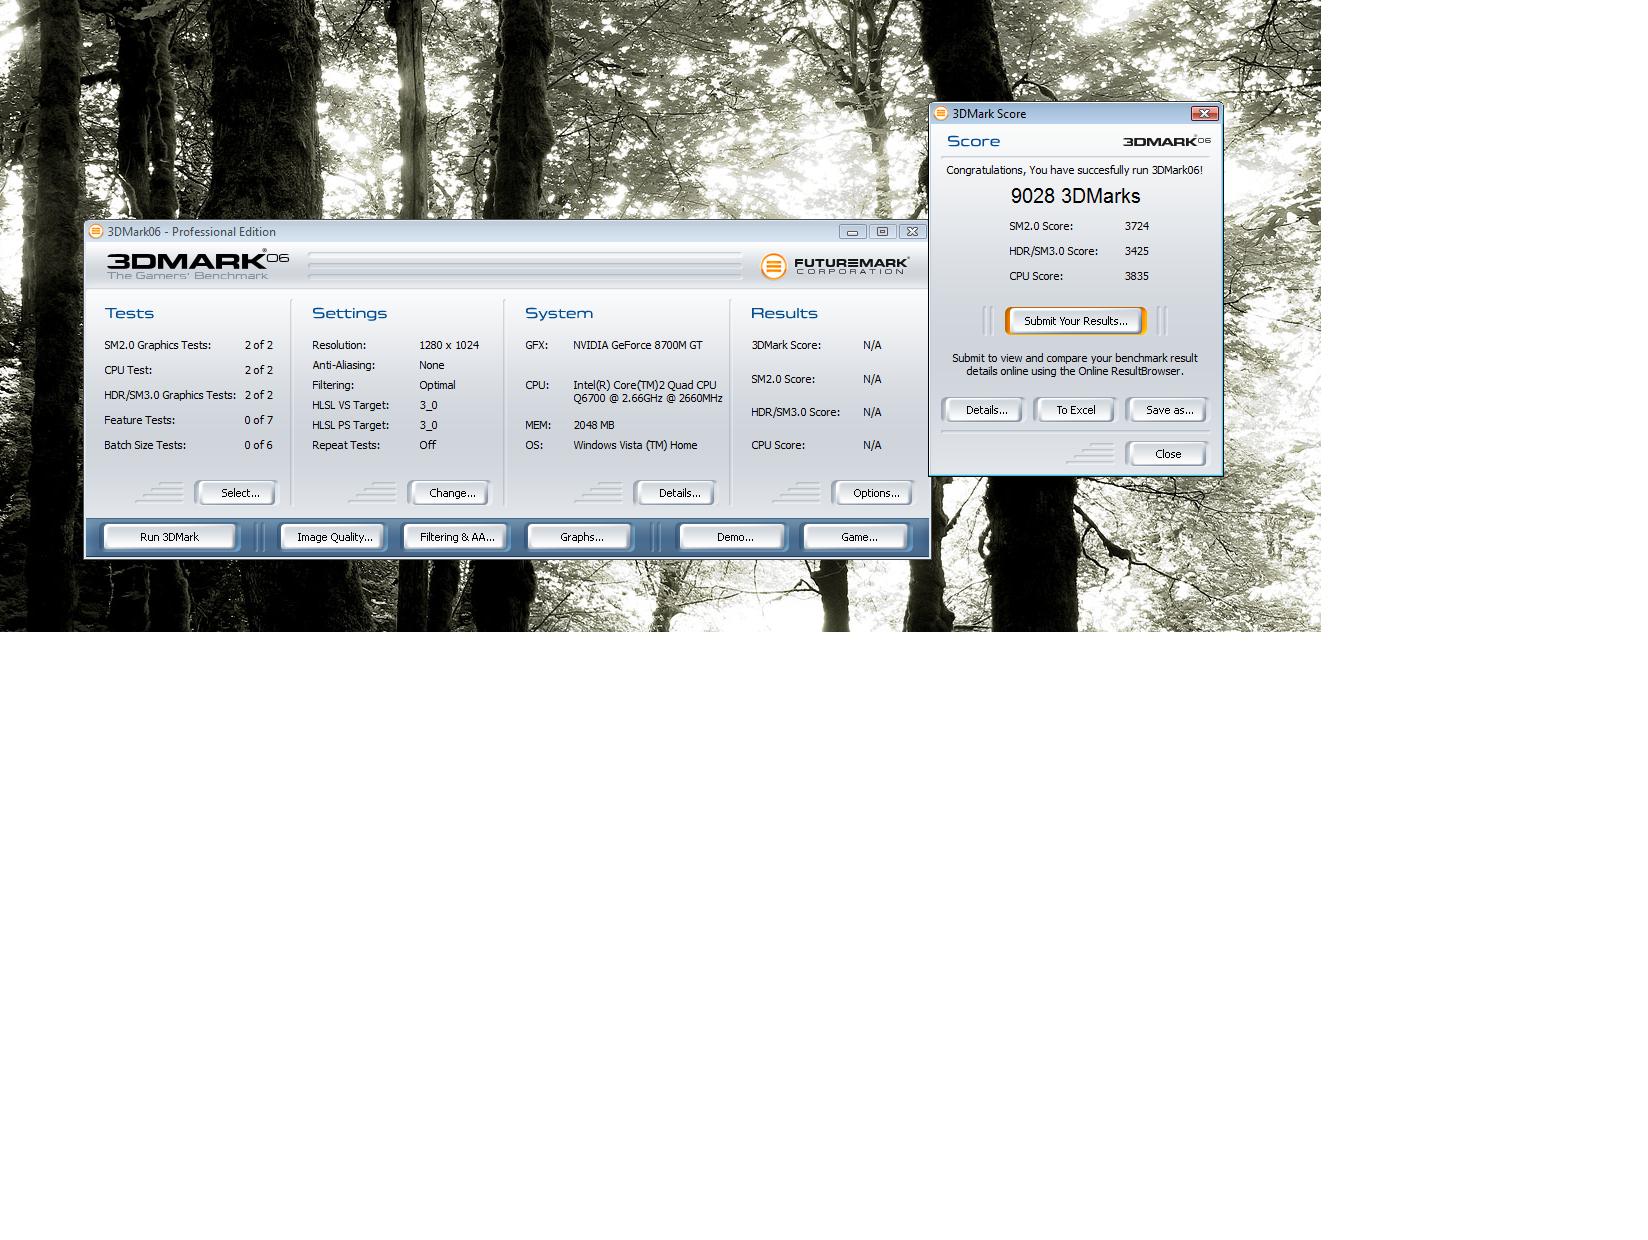
Task: Open the Image Quality tool
Action: click(334, 537)
